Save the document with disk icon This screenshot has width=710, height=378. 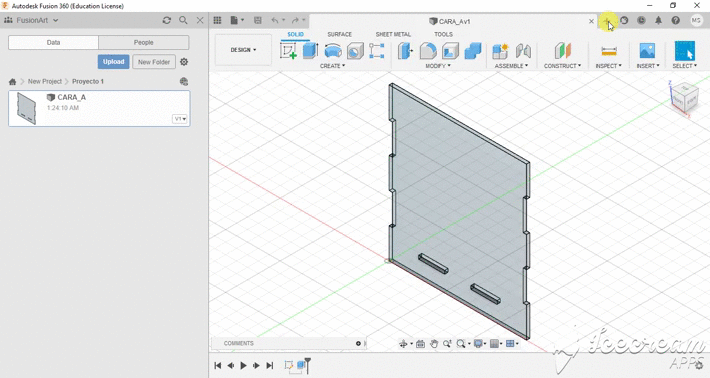[258, 20]
